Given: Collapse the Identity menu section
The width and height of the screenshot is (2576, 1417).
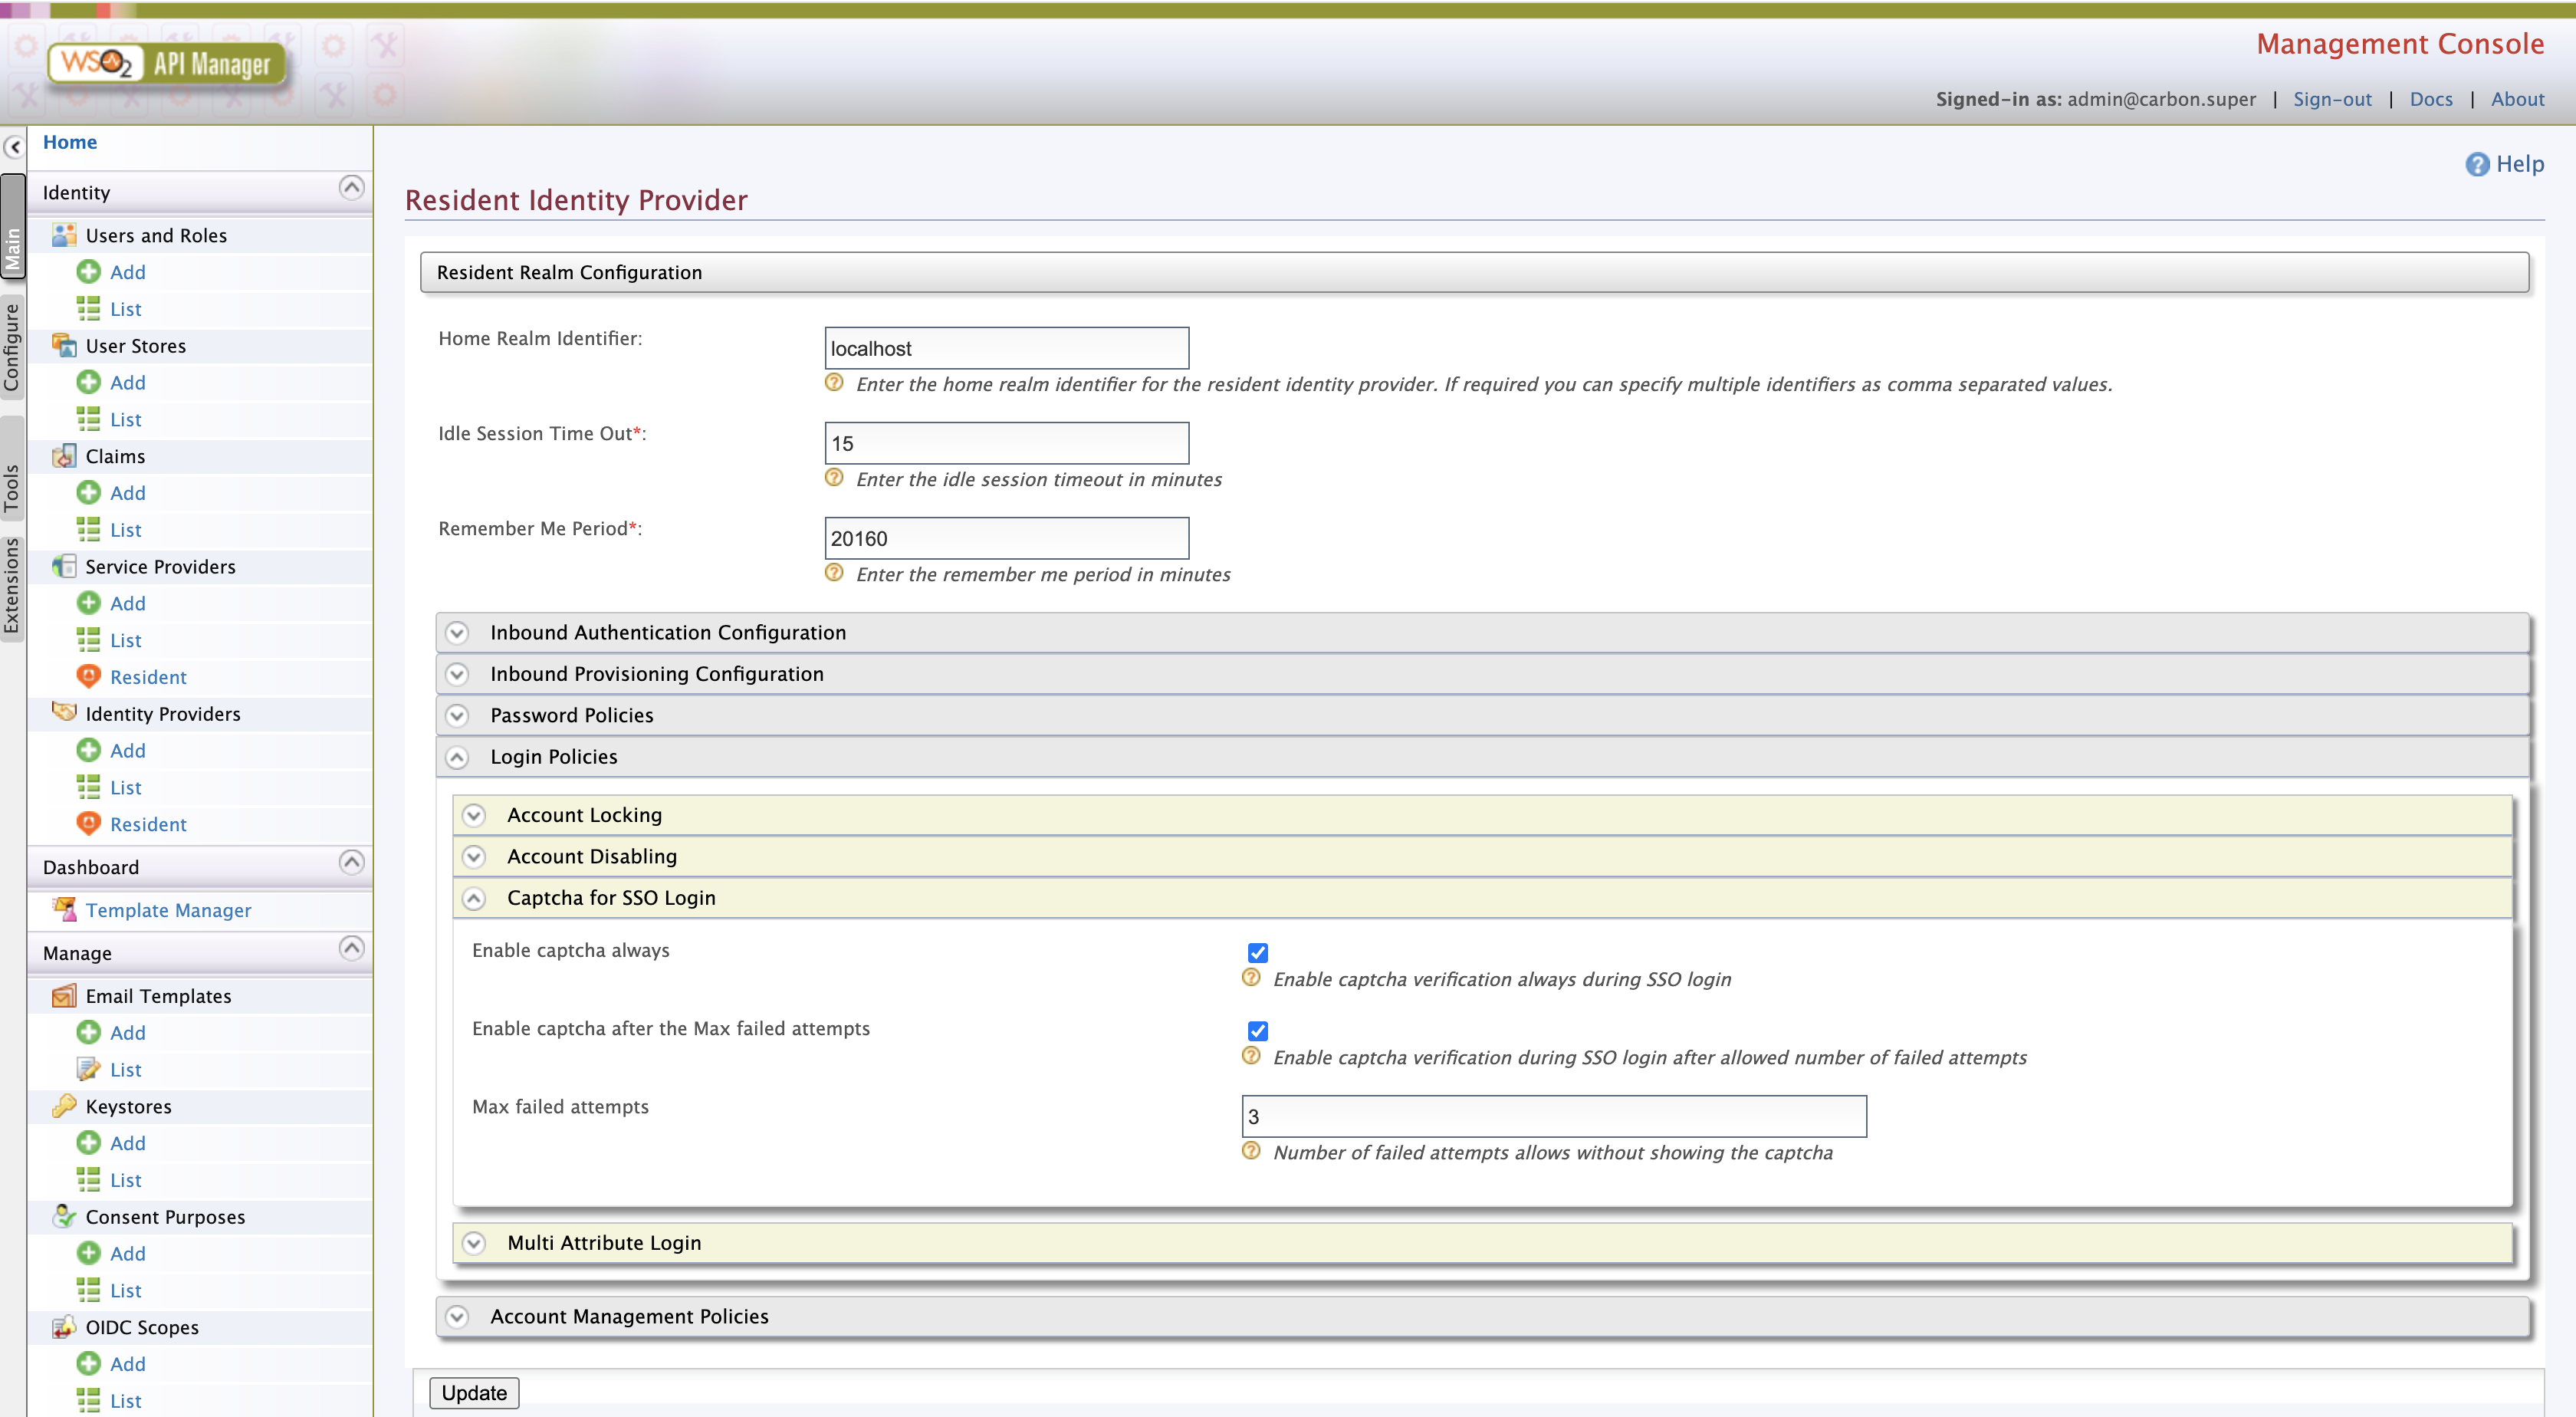Looking at the screenshot, I should [x=351, y=188].
